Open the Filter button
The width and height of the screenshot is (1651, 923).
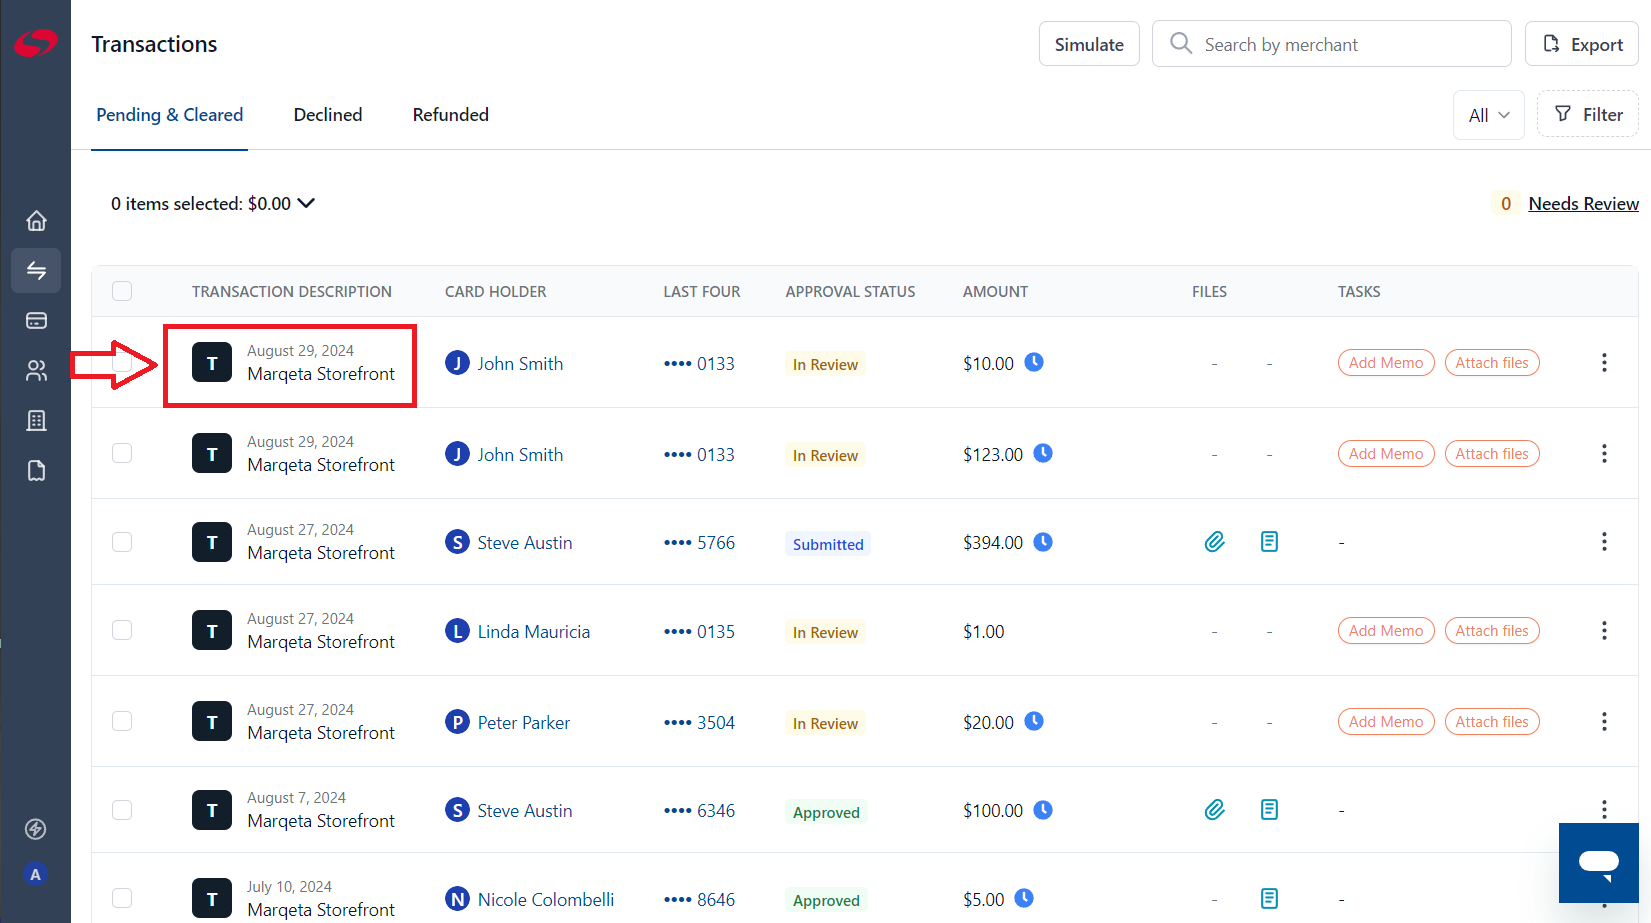(1588, 115)
